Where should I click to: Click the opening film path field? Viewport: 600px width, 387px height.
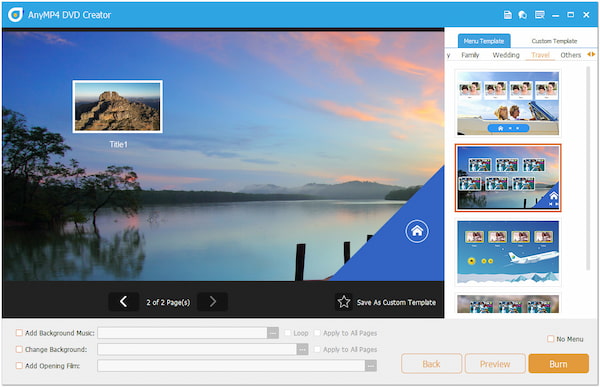[x=232, y=366]
